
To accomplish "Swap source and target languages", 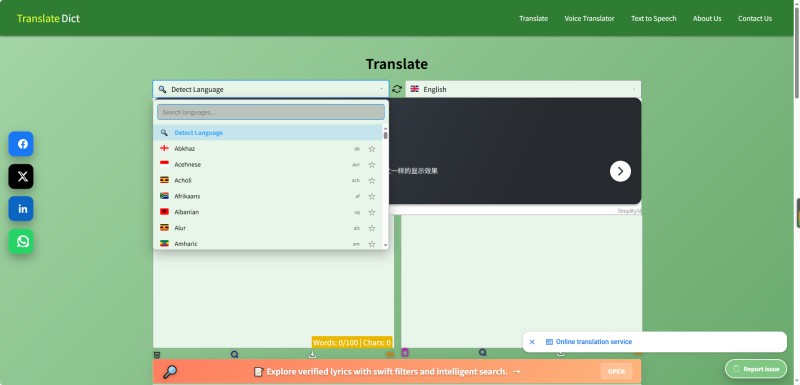I will 397,89.
